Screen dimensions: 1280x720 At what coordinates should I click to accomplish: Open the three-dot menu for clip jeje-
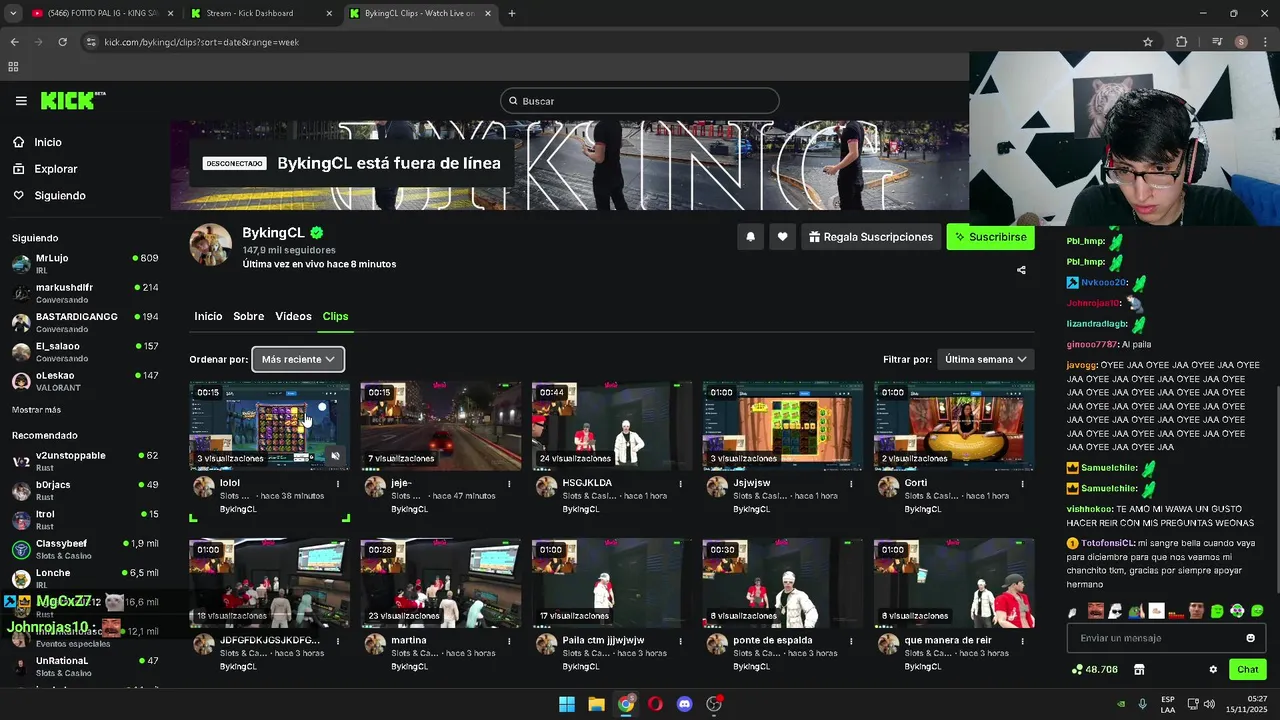click(509, 484)
